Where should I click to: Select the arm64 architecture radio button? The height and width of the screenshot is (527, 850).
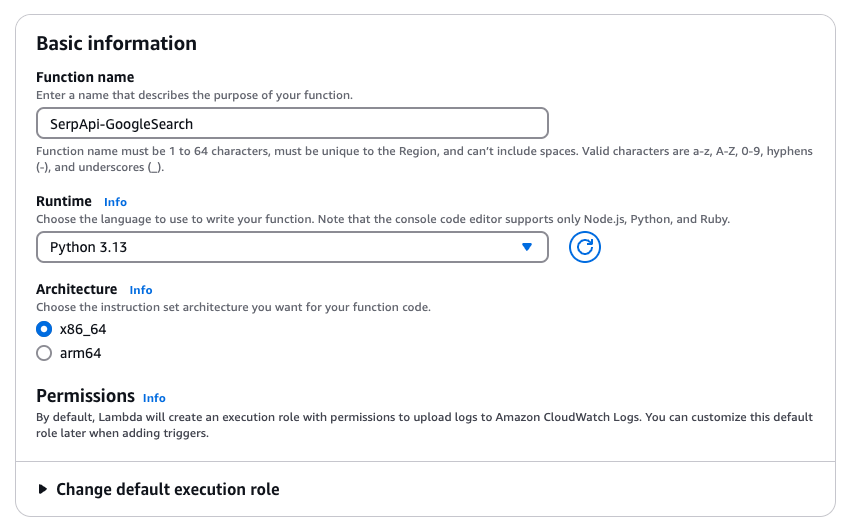(x=44, y=353)
